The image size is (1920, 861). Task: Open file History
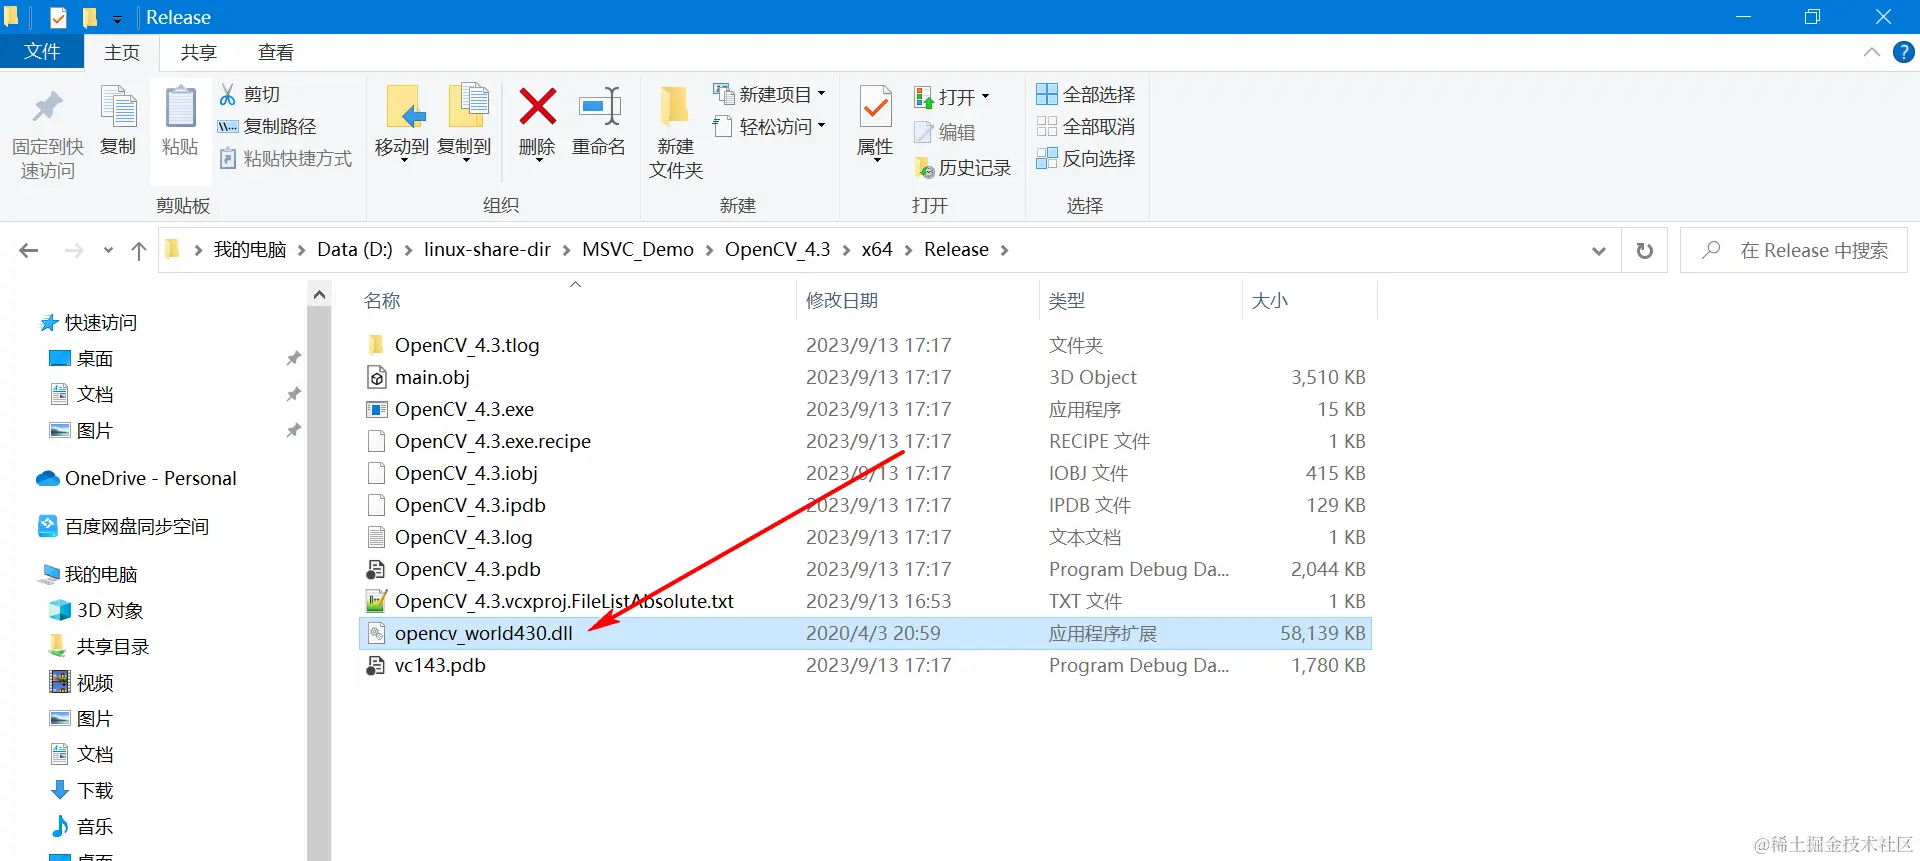[x=963, y=167]
